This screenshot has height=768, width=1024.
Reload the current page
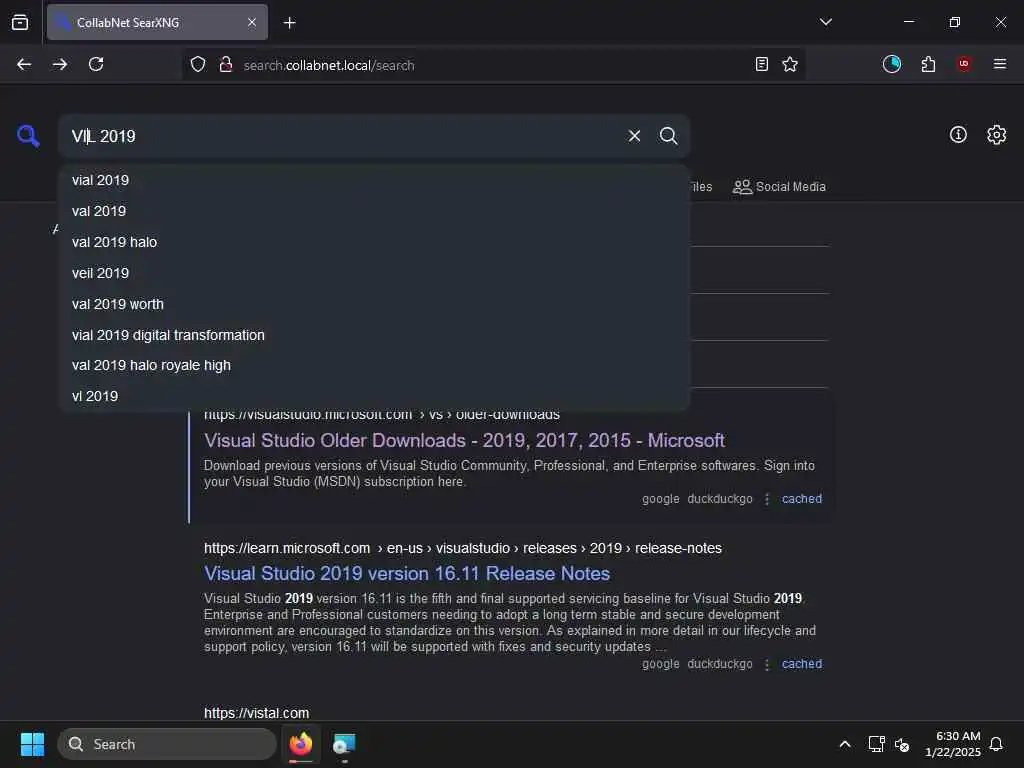point(96,64)
